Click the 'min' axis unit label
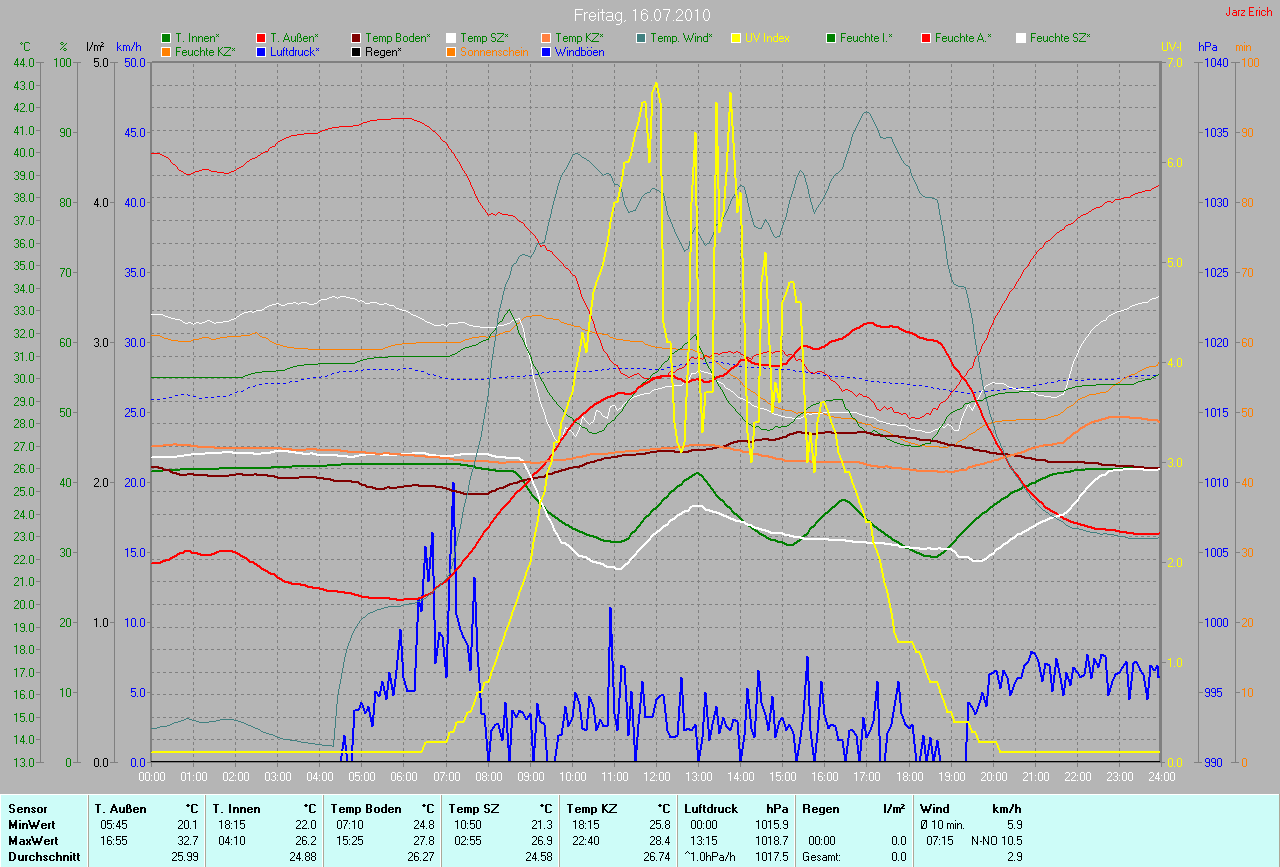This screenshot has width=1280, height=867. pyautogui.click(x=1243, y=47)
